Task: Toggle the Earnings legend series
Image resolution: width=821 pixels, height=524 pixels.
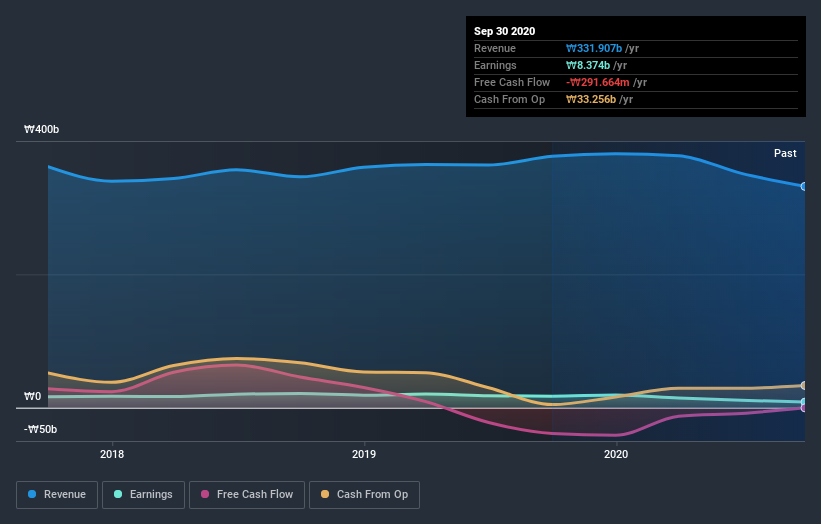Action: click(x=143, y=495)
